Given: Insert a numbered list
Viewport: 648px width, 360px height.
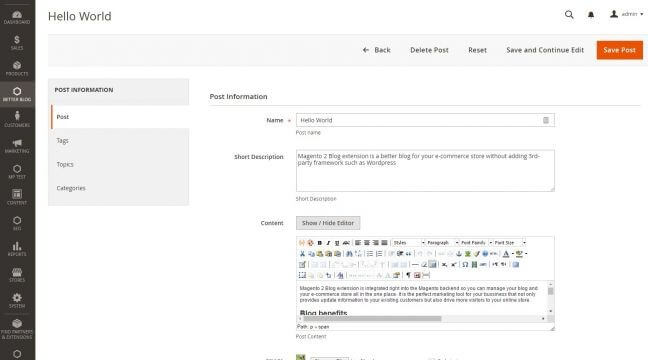Looking at the screenshot, I should 379,253.
